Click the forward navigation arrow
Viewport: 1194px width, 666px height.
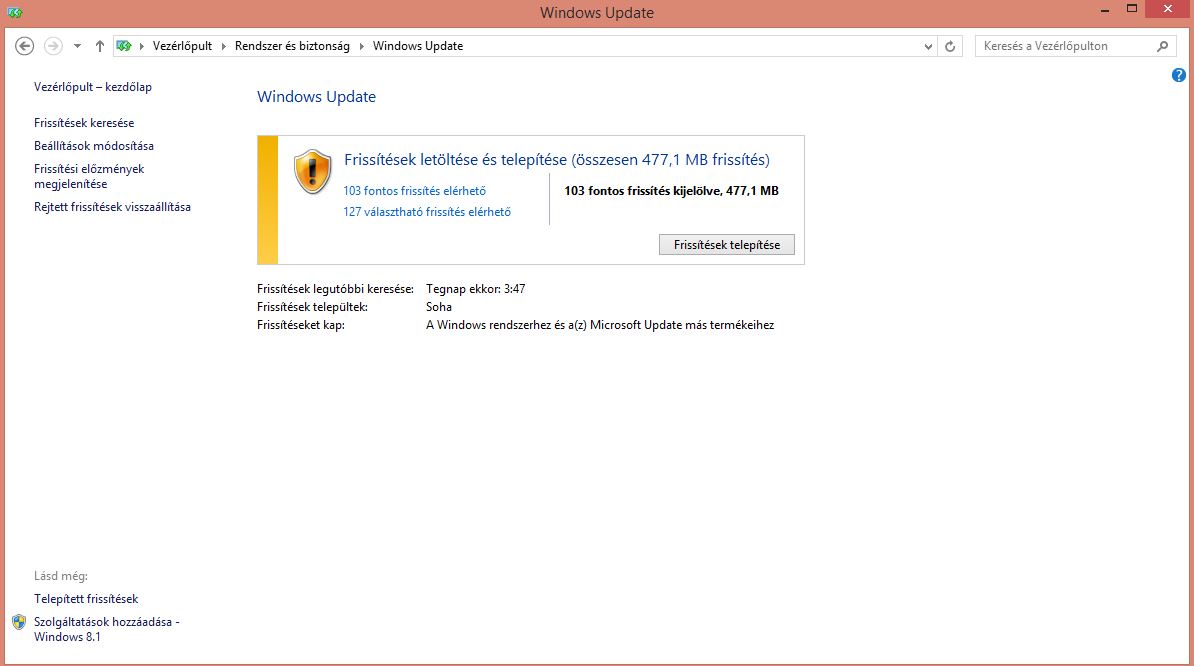click(x=53, y=46)
